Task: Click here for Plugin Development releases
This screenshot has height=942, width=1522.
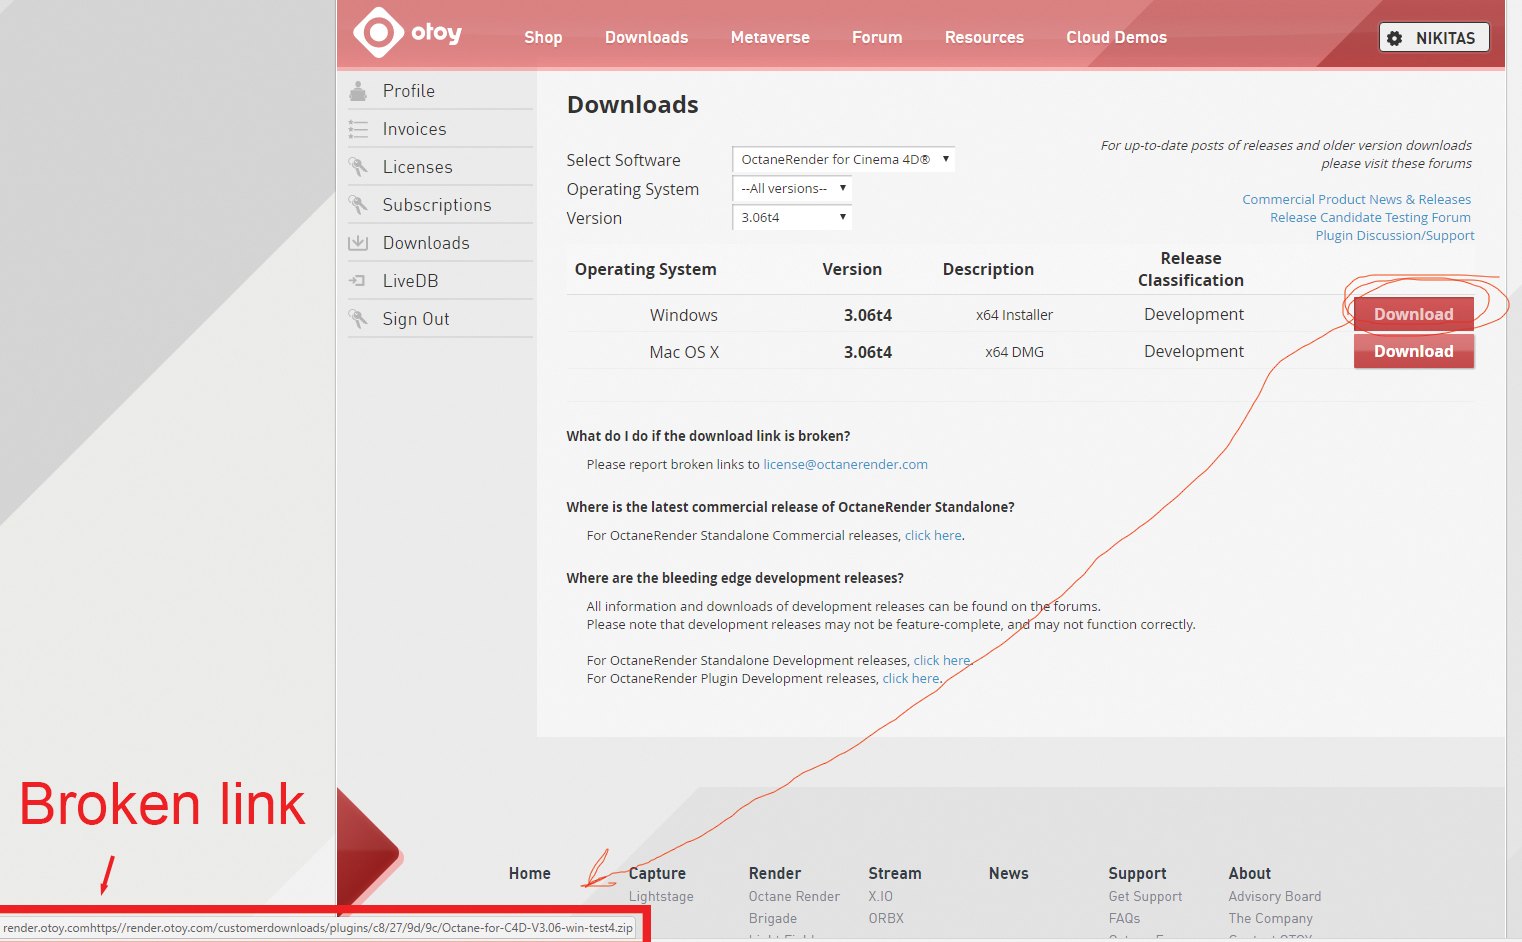Action: [911, 679]
